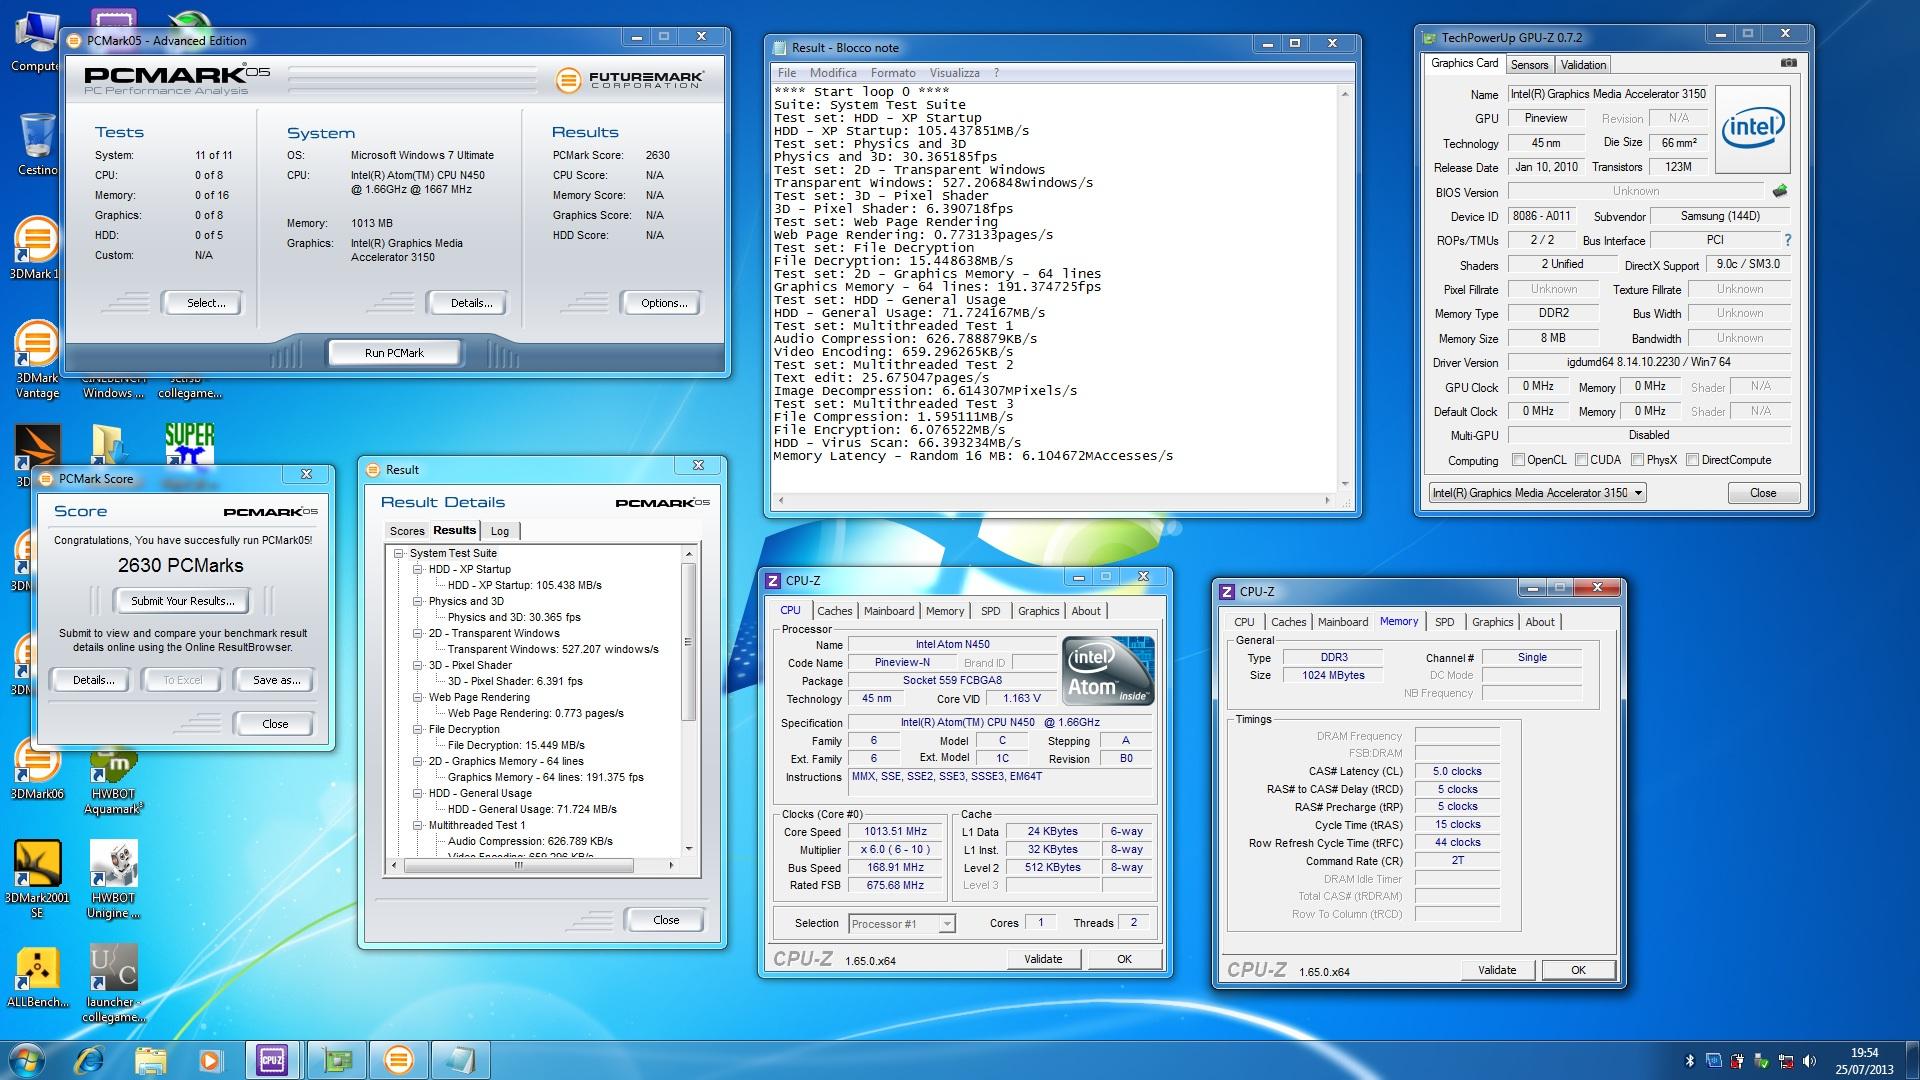
Task: Open Visualizza menu in Blocco note
Action: pyautogui.click(x=954, y=73)
